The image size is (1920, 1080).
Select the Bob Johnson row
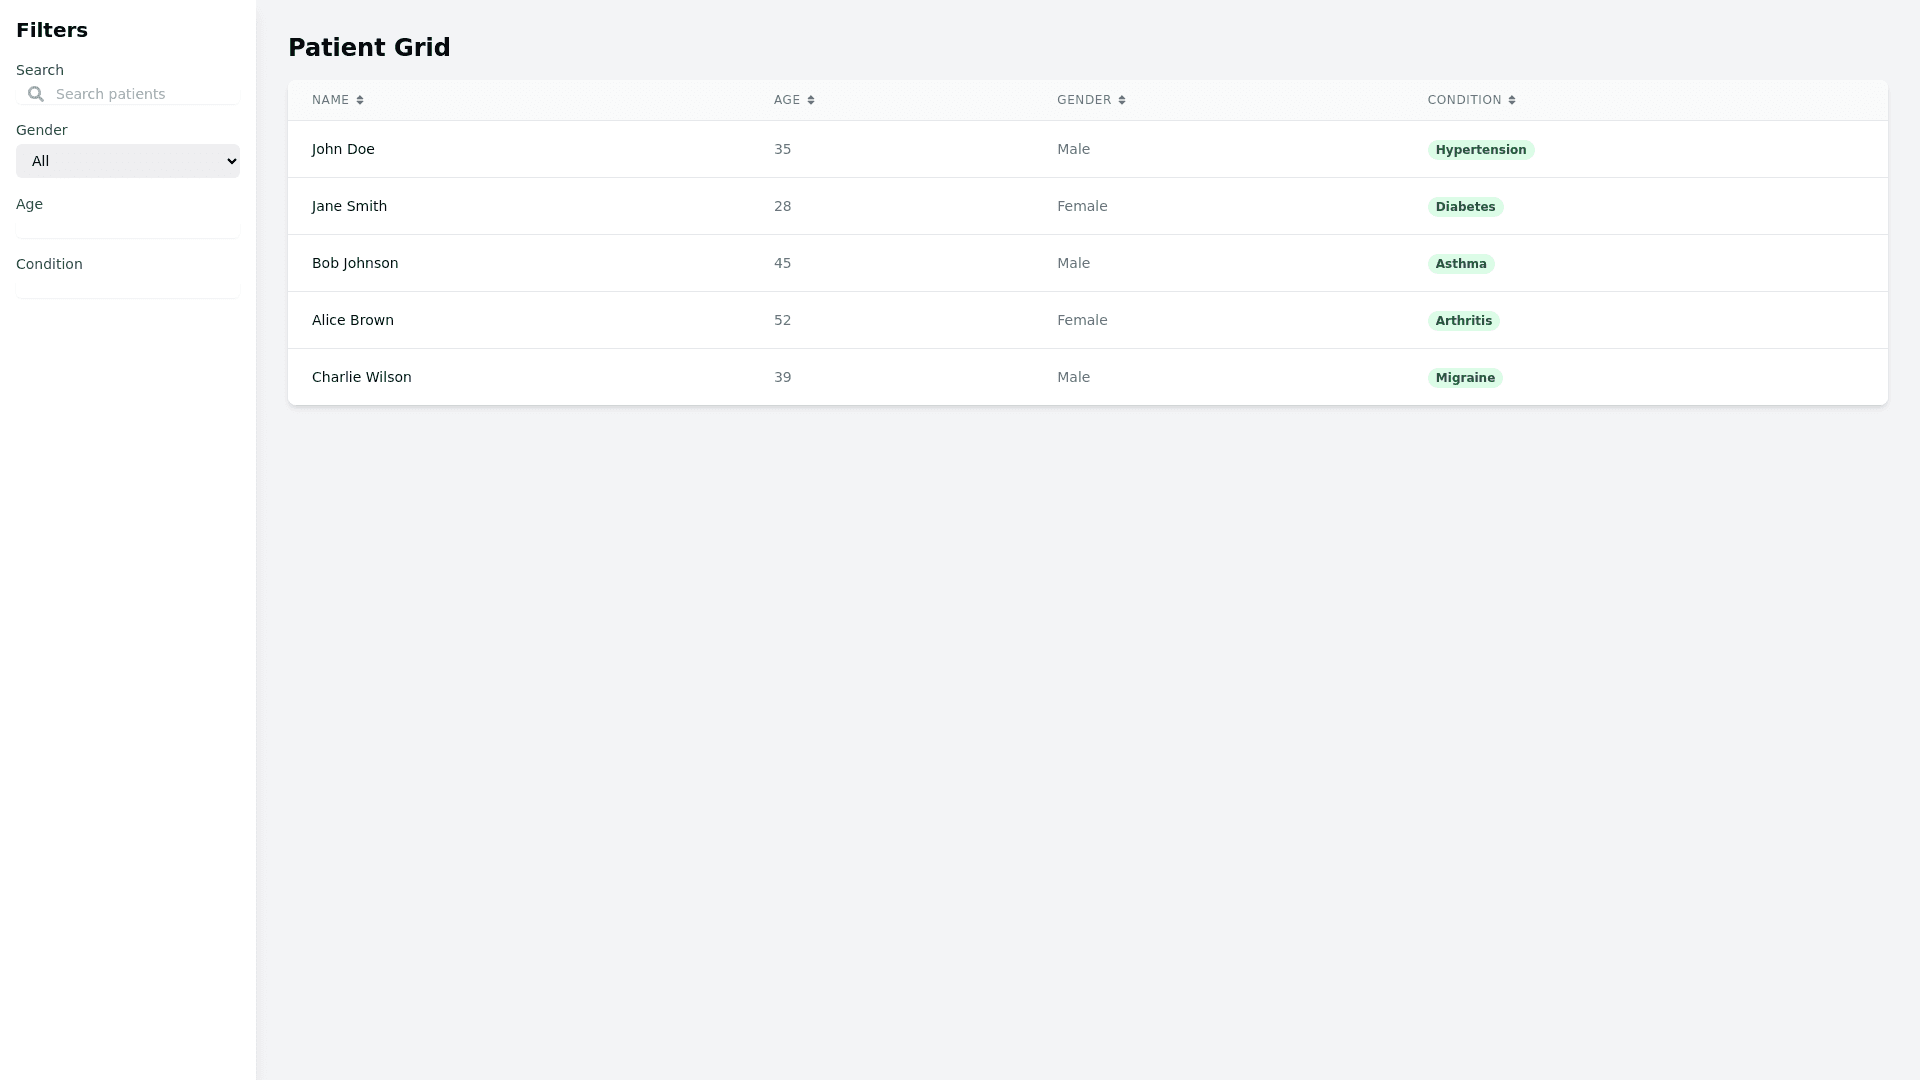pos(355,263)
